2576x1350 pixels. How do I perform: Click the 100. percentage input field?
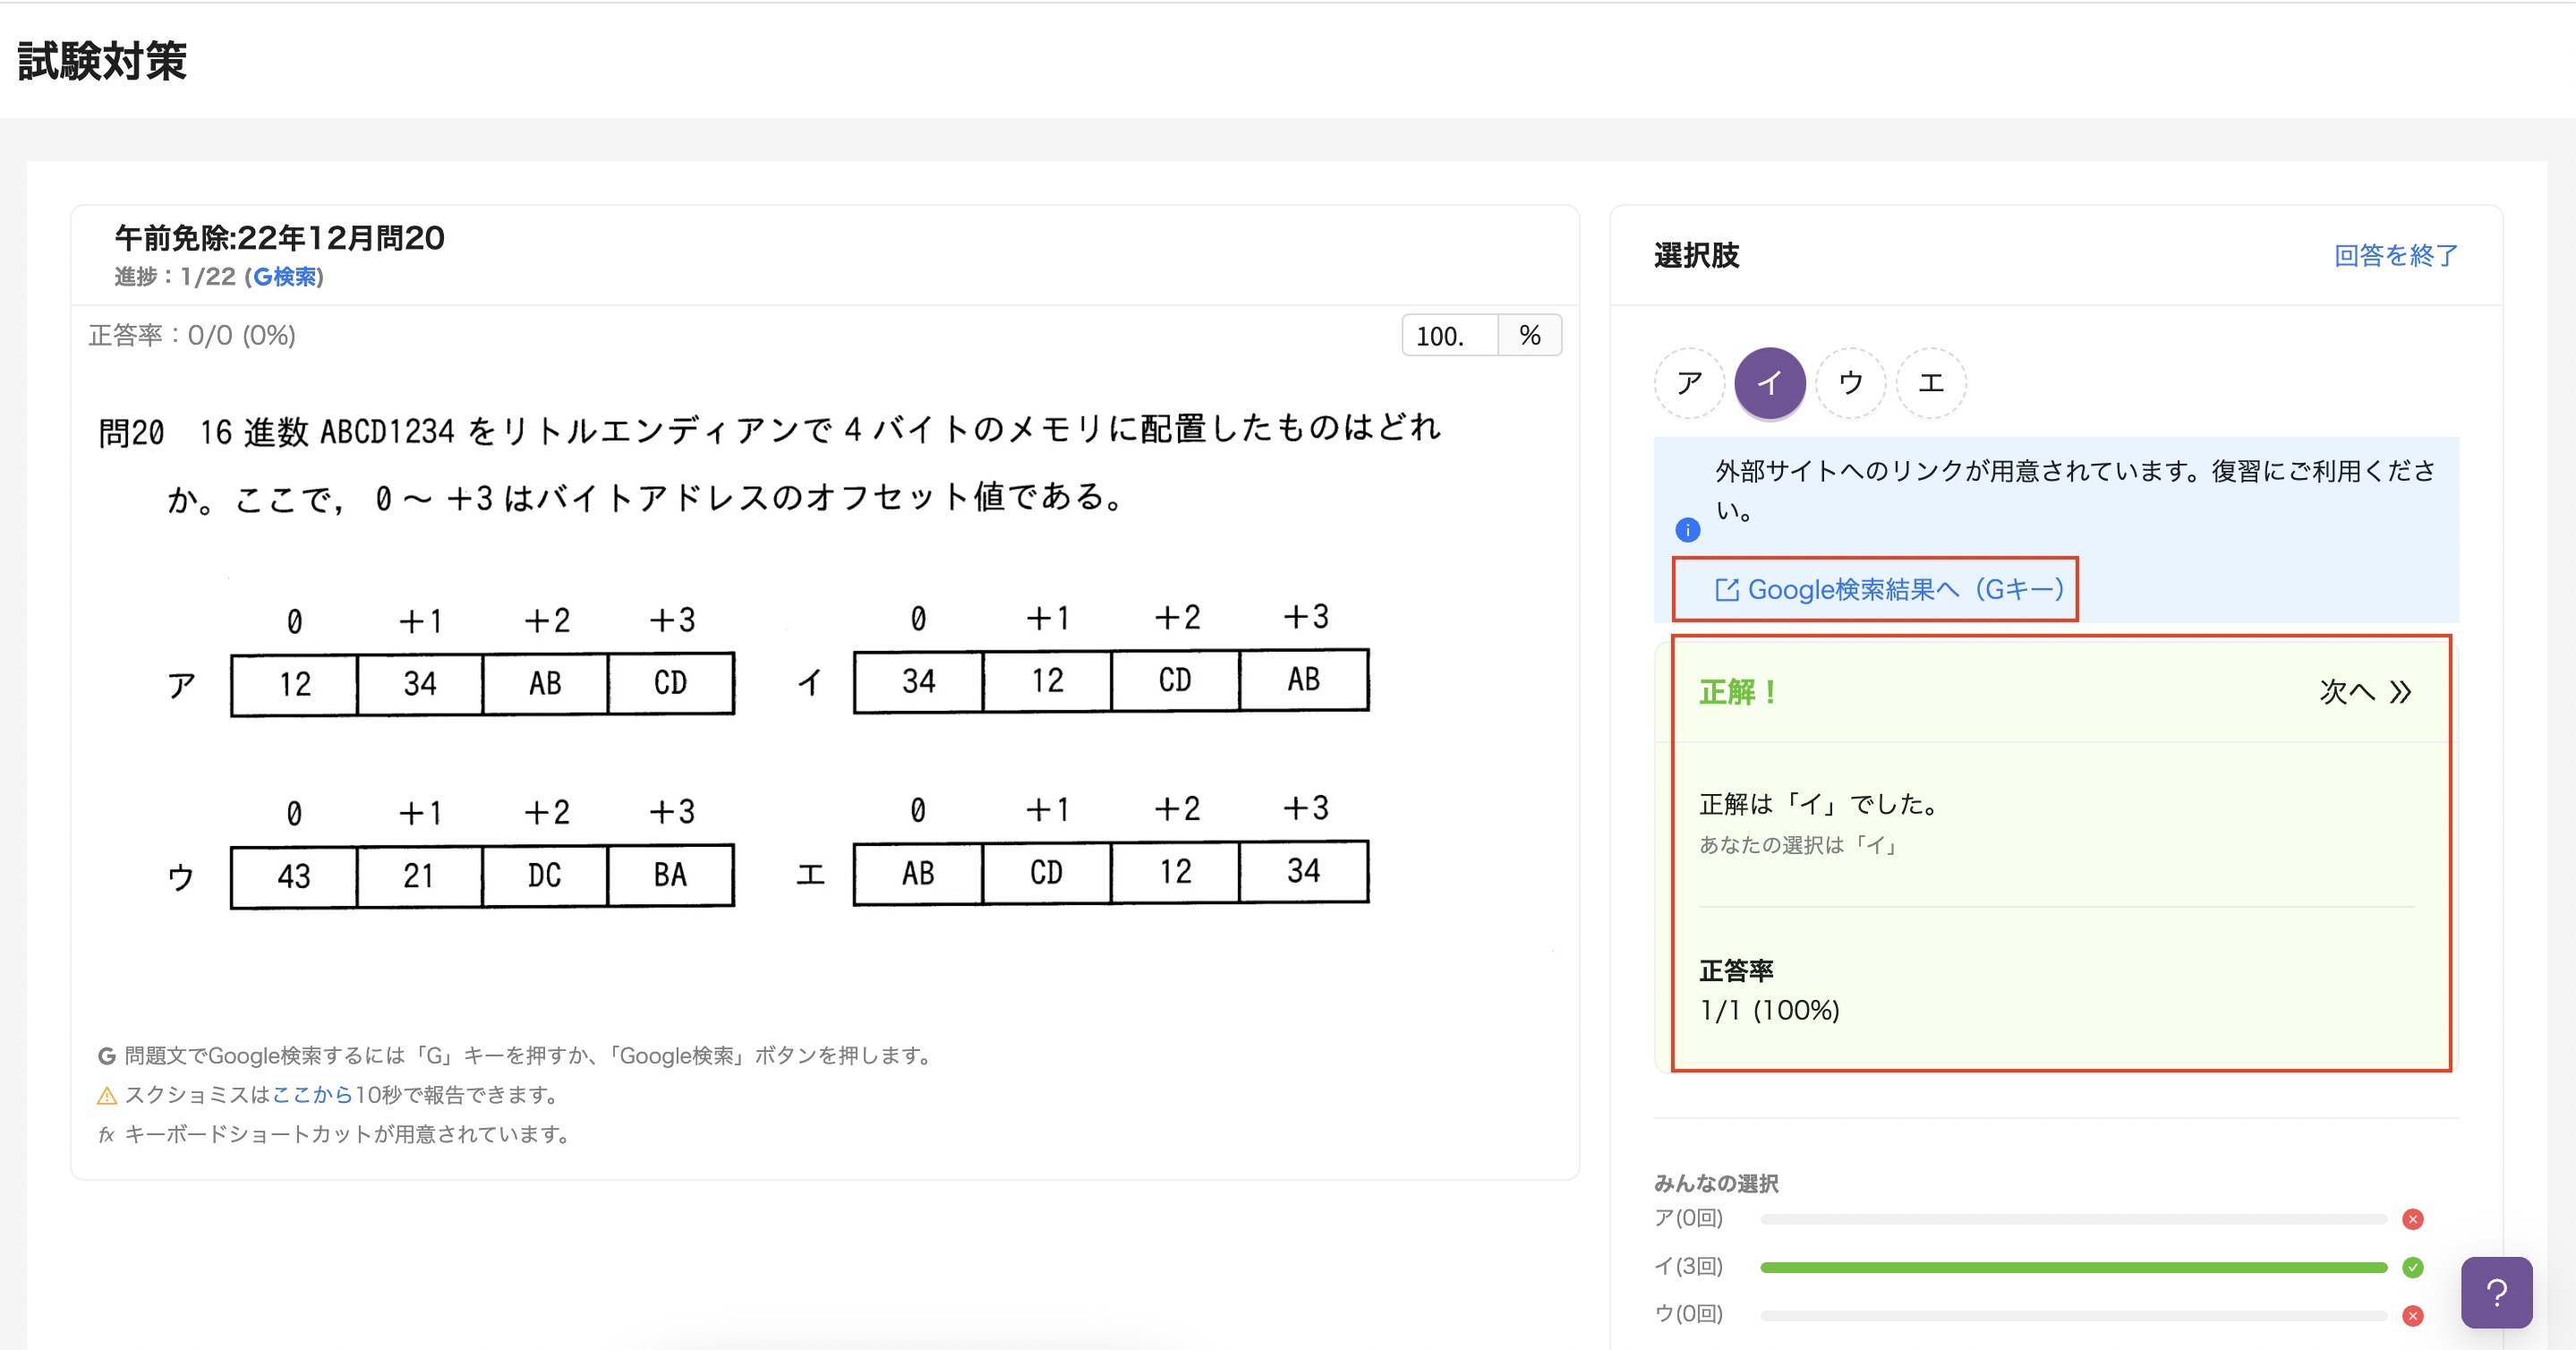pyautogui.click(x=1448, y=335)
